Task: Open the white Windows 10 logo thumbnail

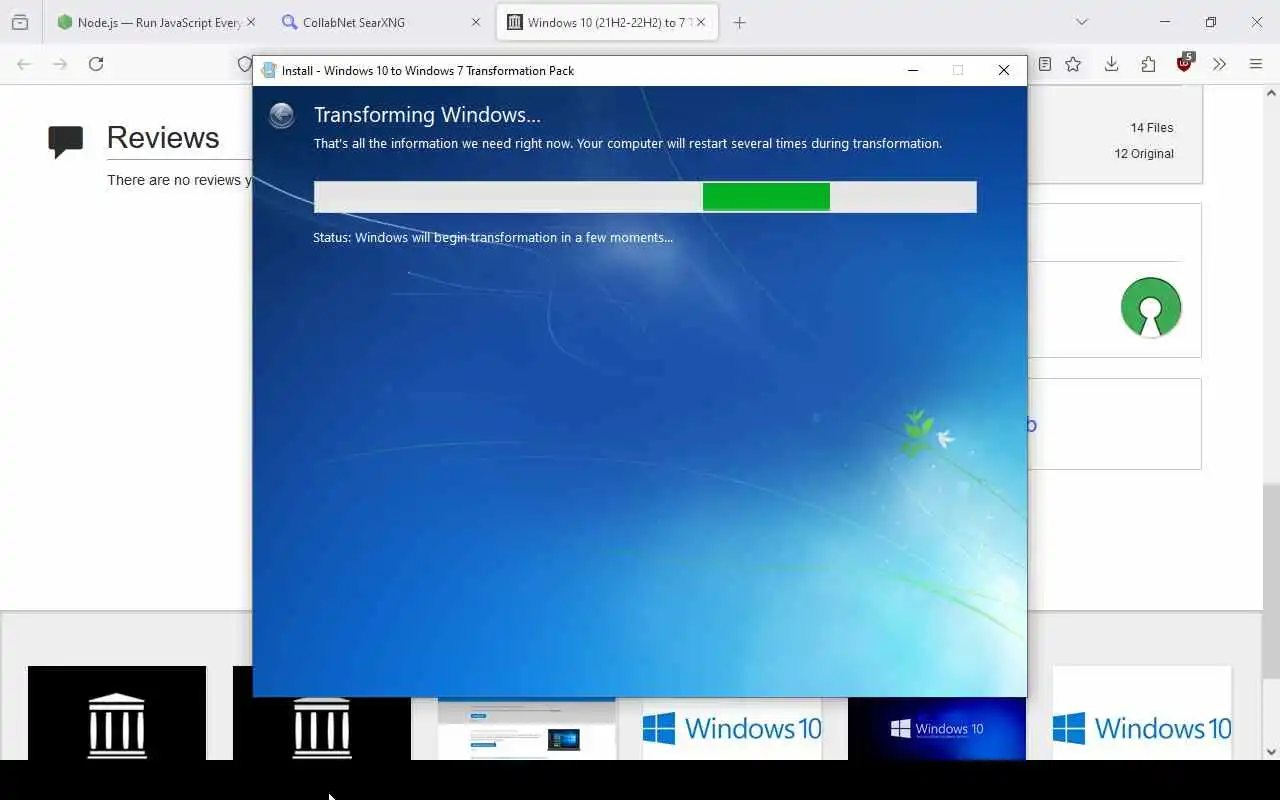Action: [x=732, y=728]
